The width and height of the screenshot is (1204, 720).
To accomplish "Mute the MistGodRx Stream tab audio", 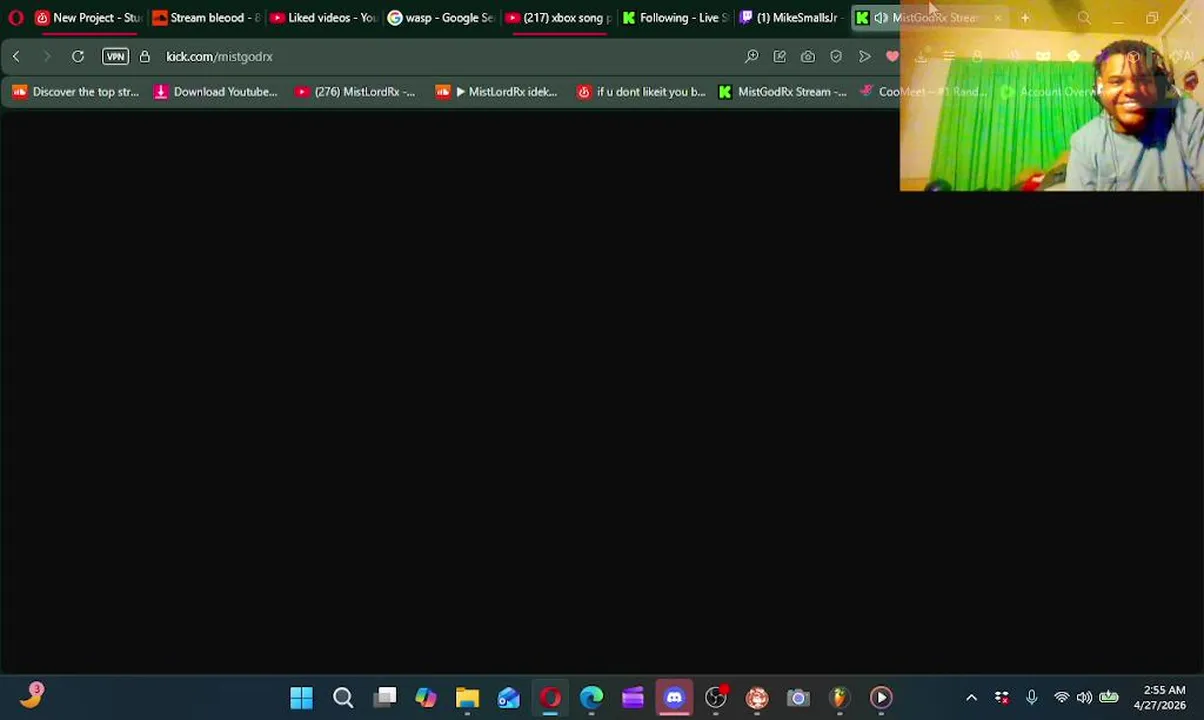I will coord(881,18).
